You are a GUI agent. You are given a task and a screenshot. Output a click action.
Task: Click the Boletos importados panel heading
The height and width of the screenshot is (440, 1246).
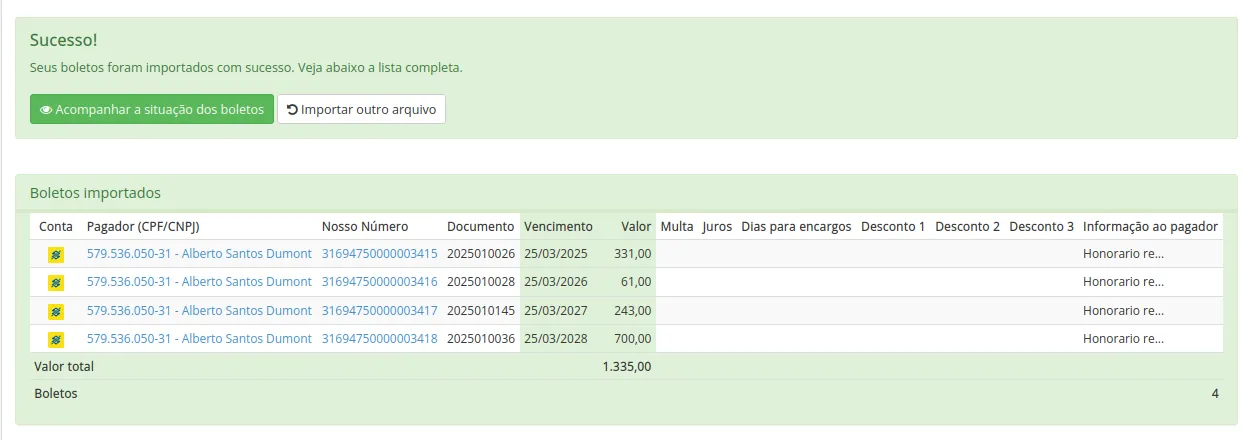coord(95,193)
